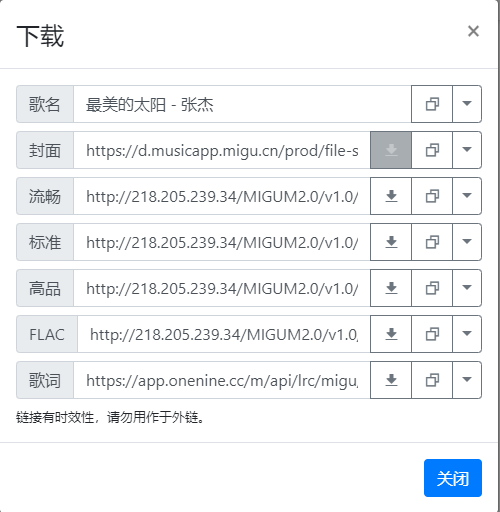The width and height of the screenshot is (500, 512).
Task: Click the FLAC URL input field
Action: tap(224, 334)
